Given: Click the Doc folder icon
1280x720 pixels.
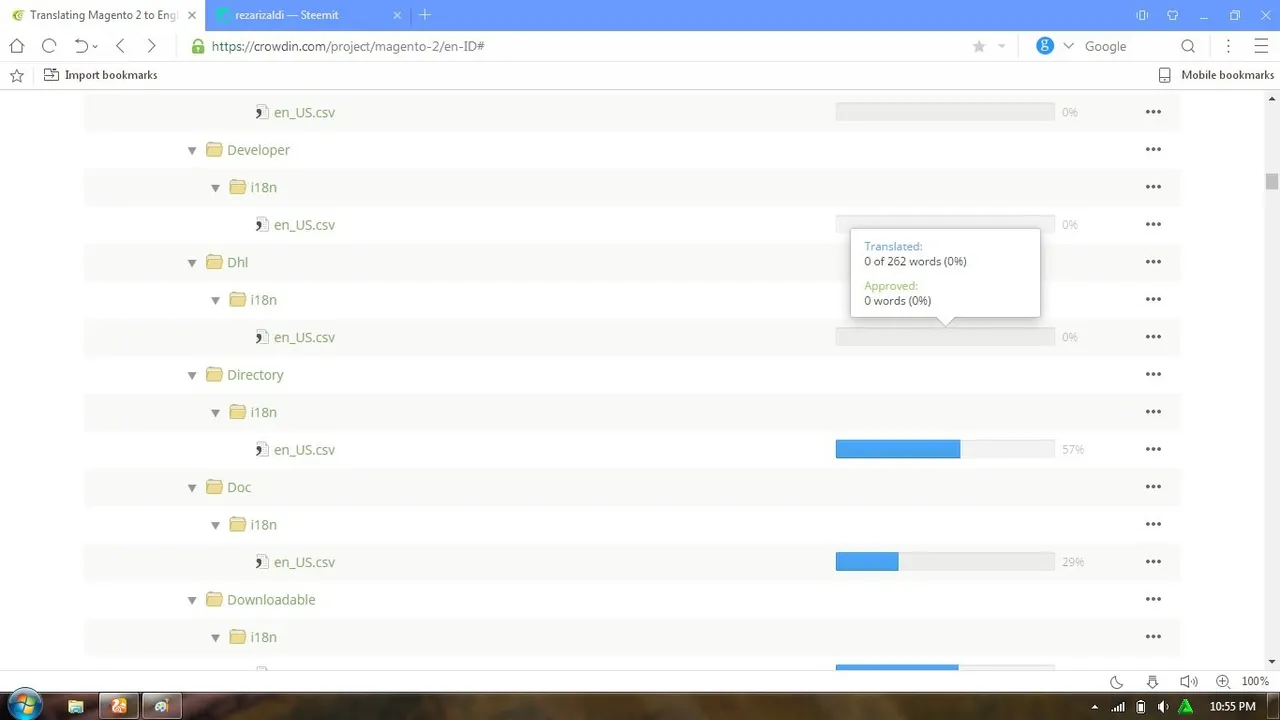Looking at the screenshot, I should coord(214,487).
